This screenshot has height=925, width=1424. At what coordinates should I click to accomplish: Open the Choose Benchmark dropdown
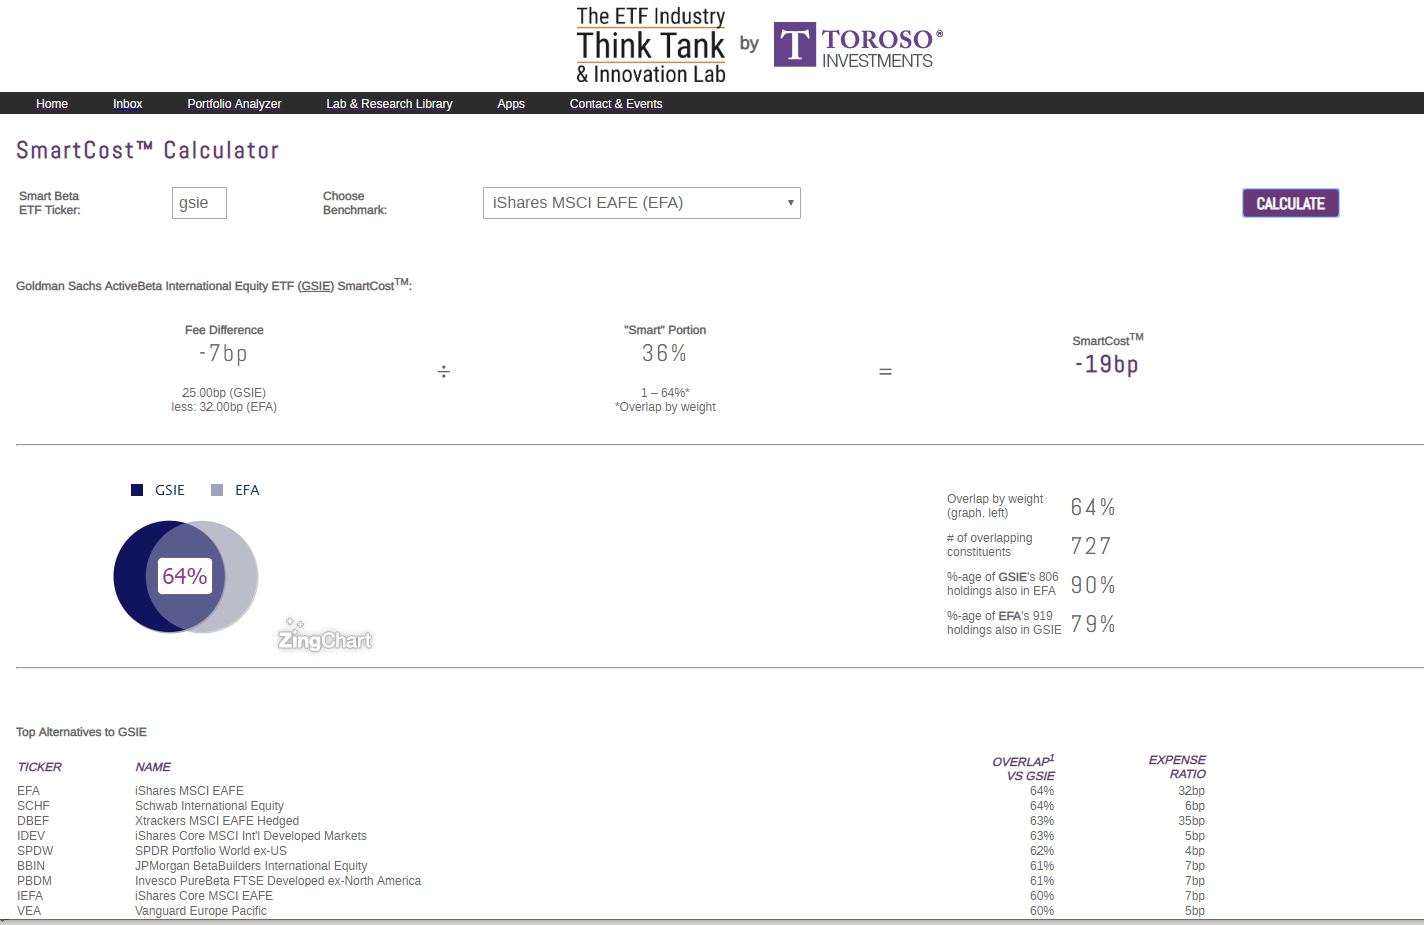(642, 203)
